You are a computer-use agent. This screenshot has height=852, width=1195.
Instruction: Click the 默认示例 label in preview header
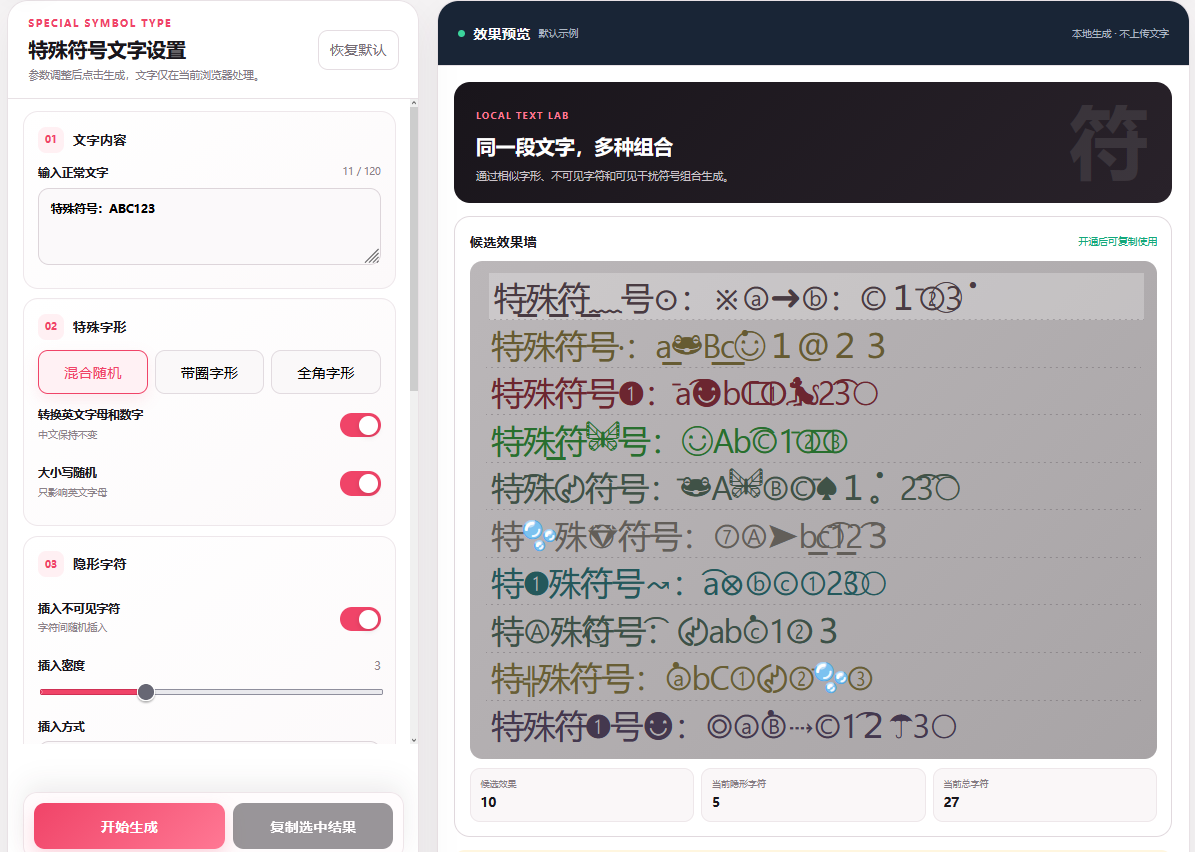(x=559, y=34)
